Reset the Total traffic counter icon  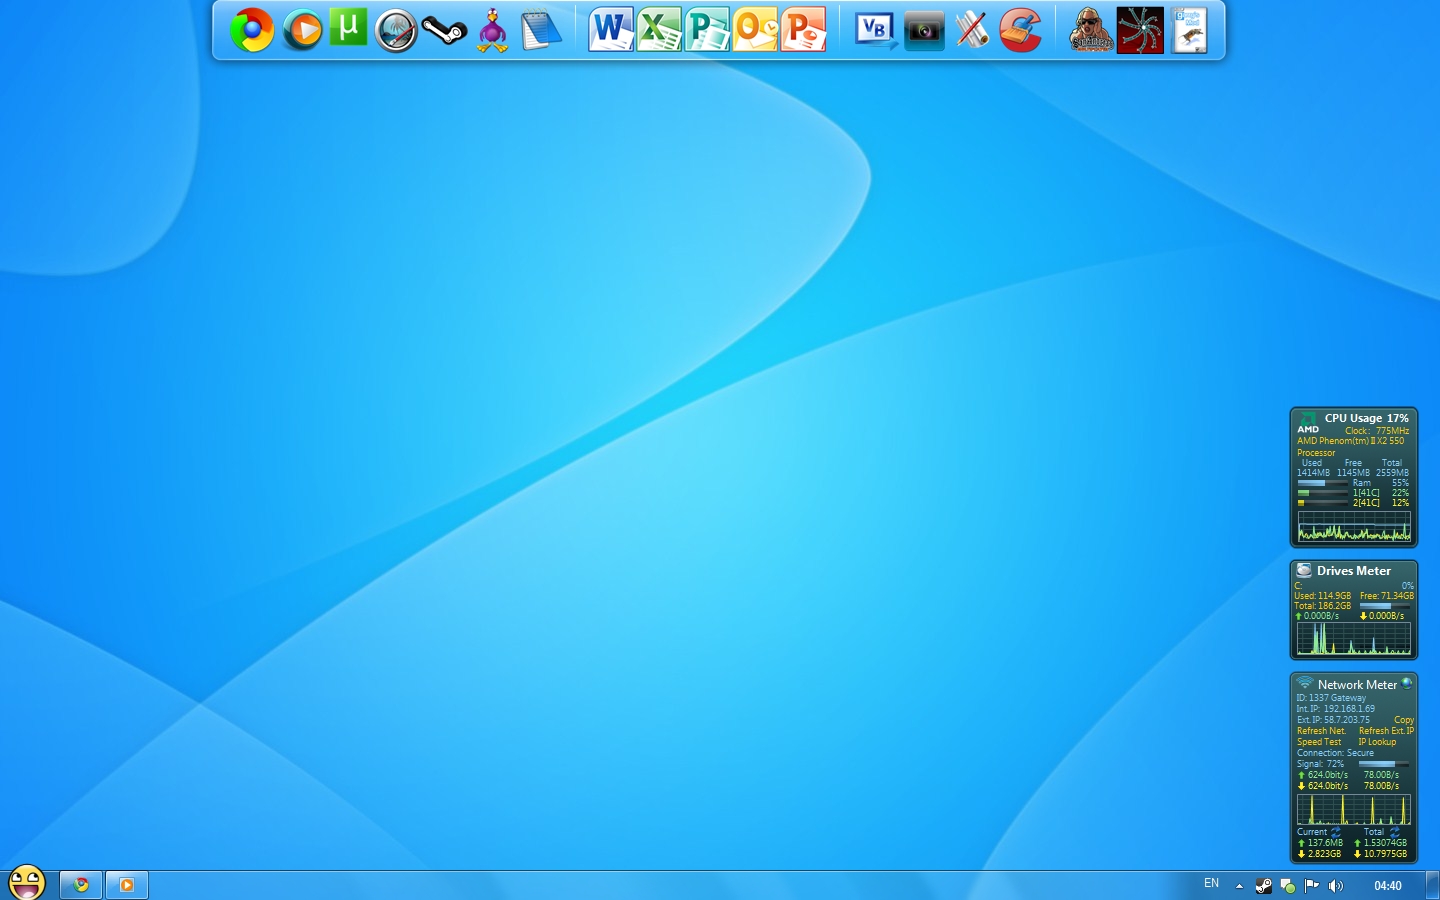[x=1394, y=831]
